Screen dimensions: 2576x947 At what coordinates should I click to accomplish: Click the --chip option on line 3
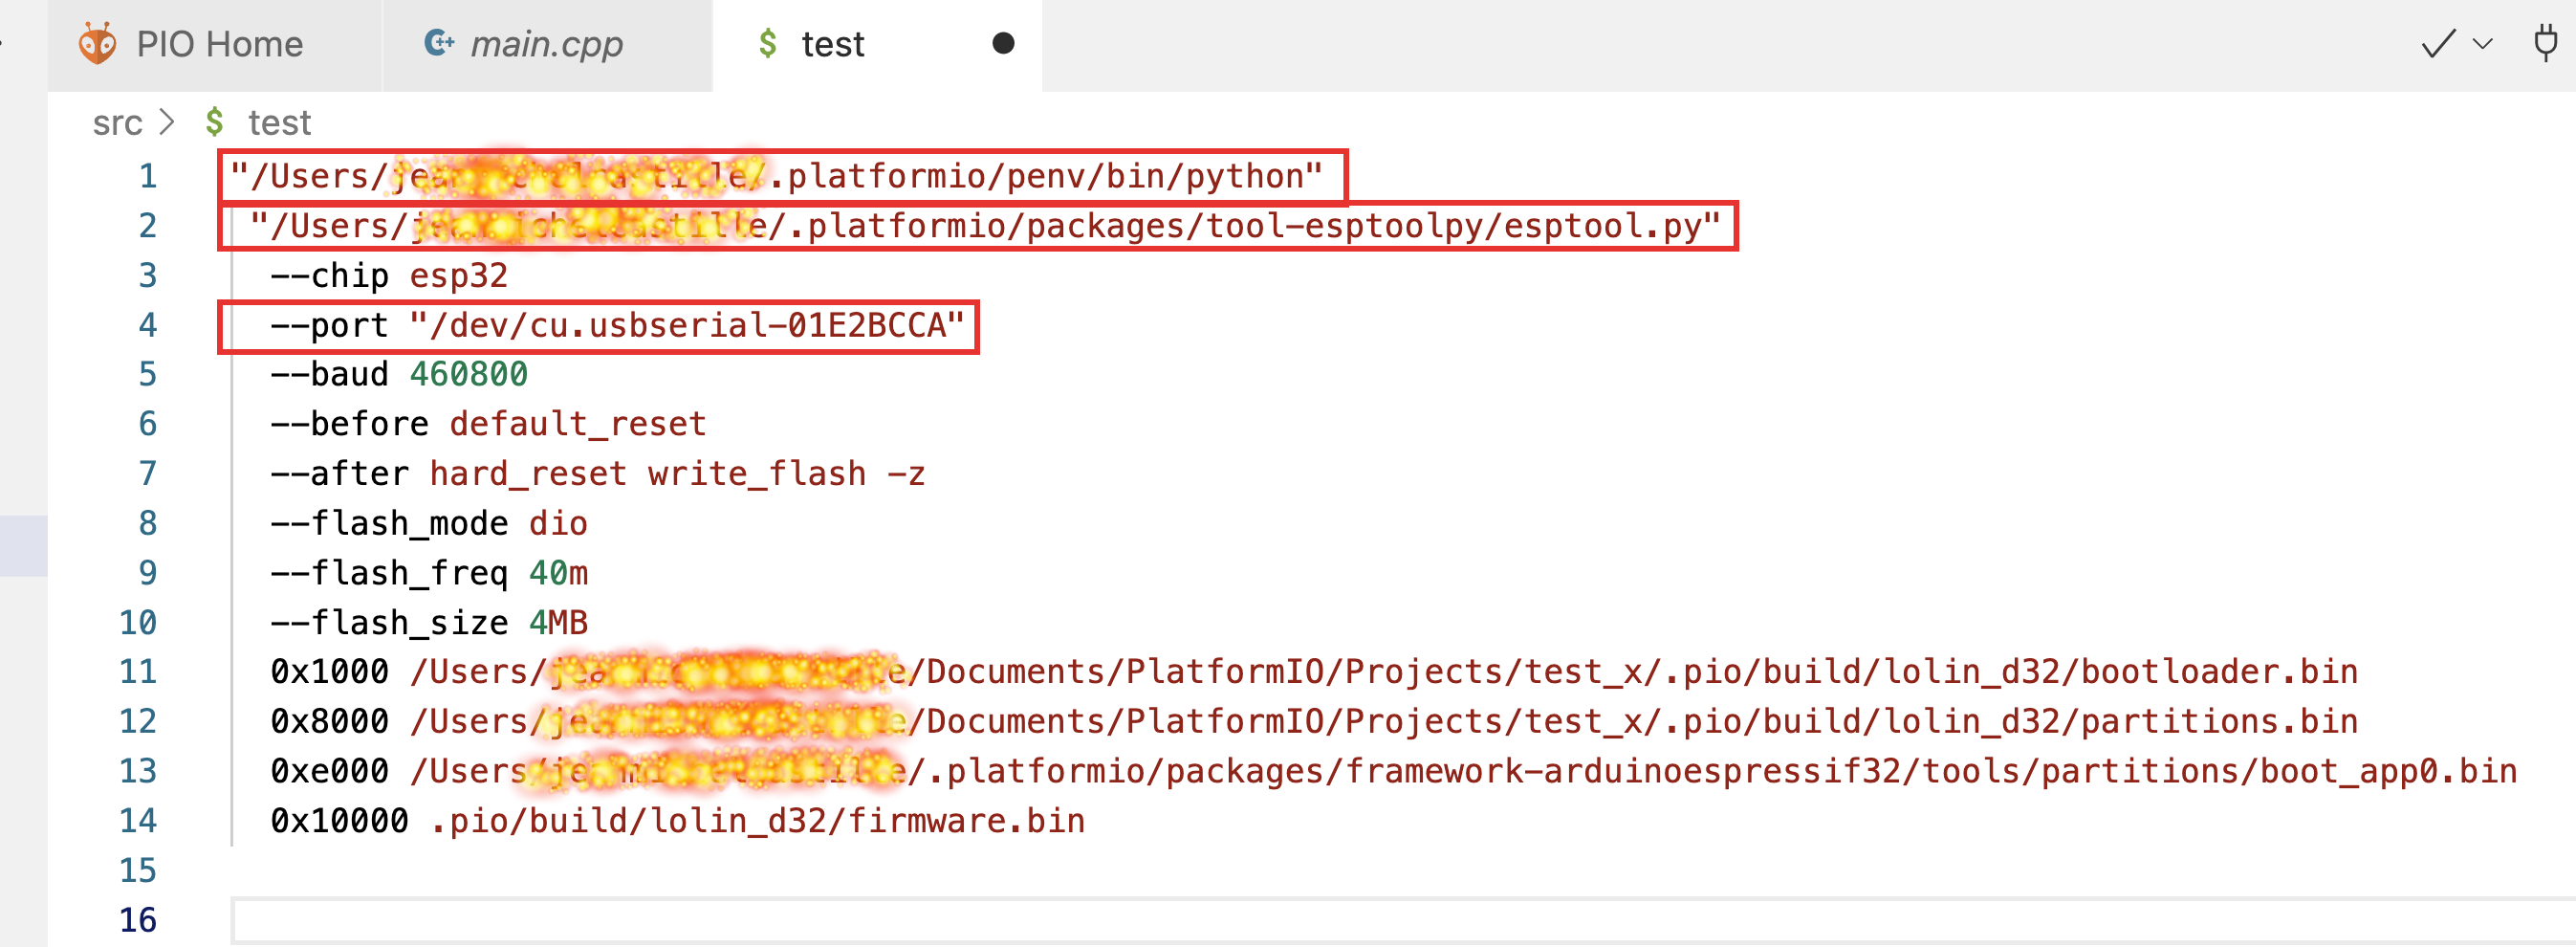pos(330,276)
